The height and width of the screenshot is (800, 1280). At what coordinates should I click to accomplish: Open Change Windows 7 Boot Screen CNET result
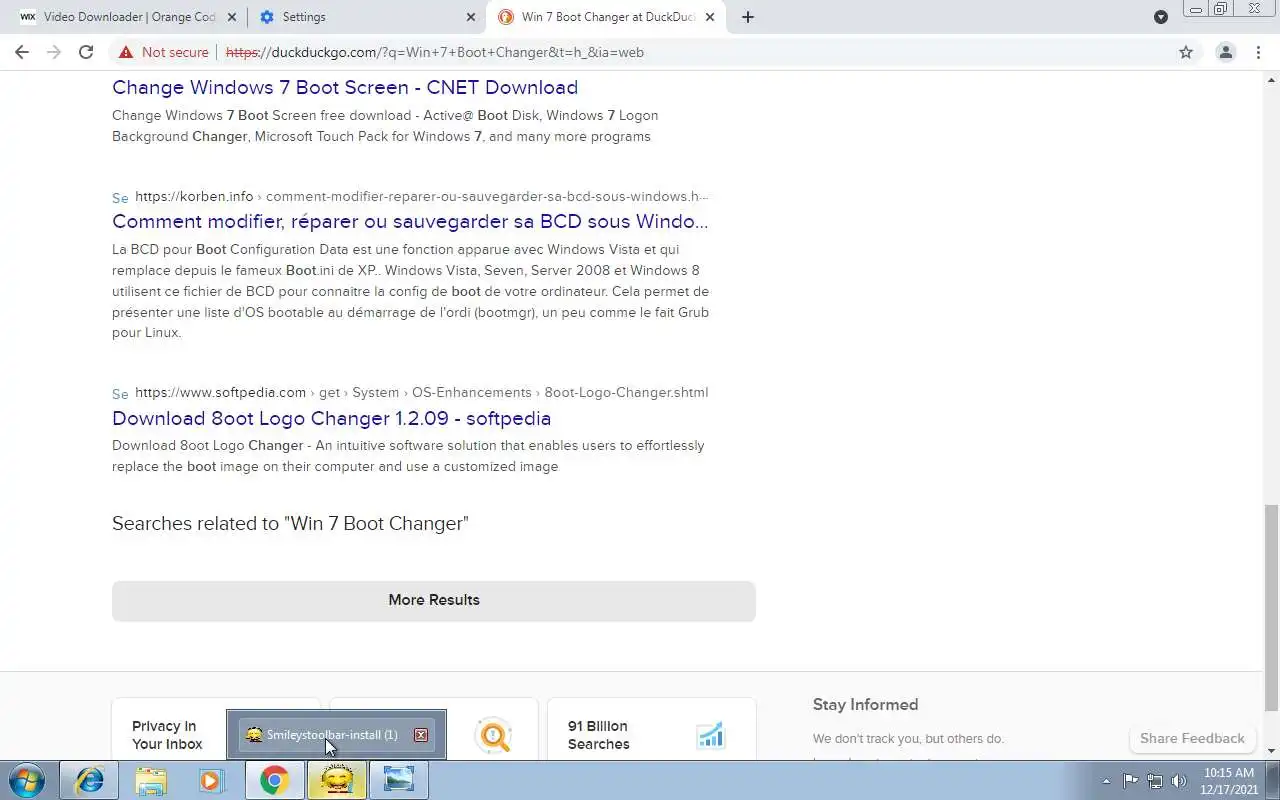pyautogui.click(x=345, y=87)
